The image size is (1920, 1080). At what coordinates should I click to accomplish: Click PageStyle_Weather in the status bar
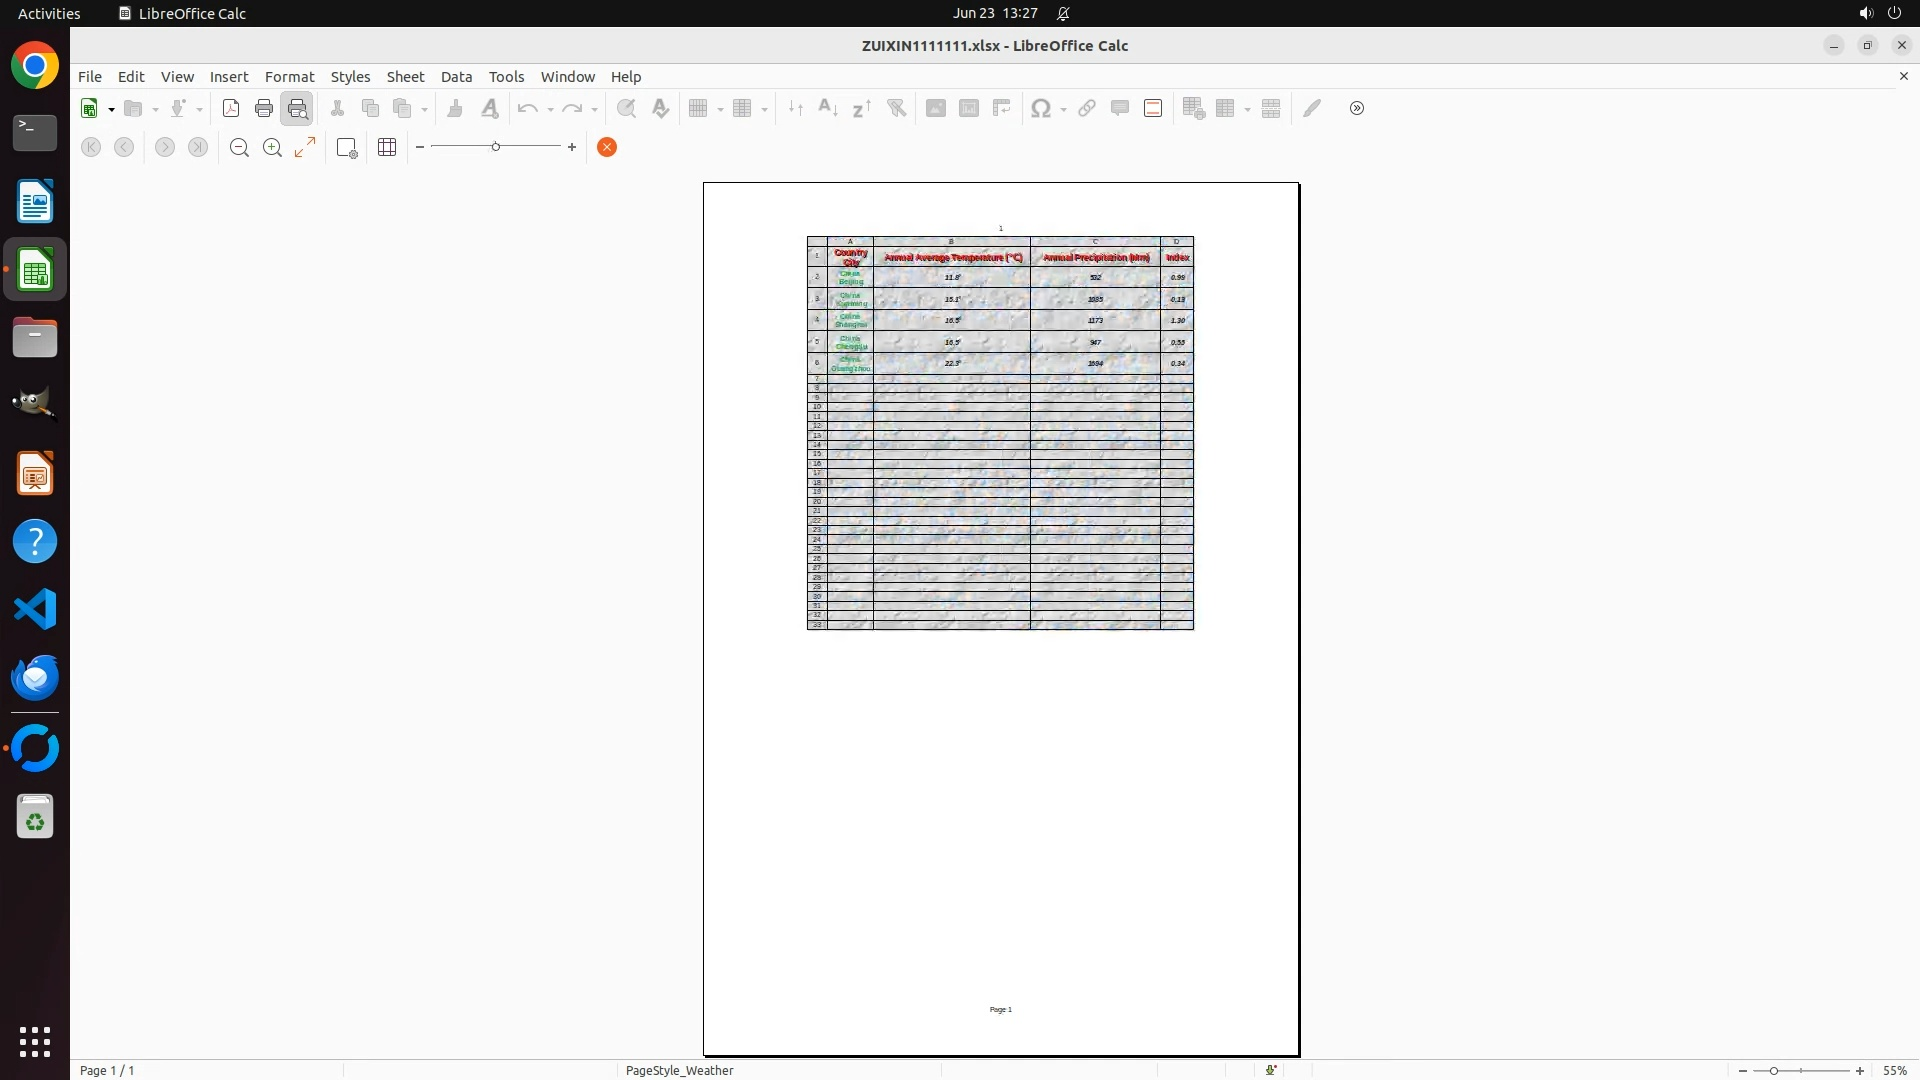679,1070
